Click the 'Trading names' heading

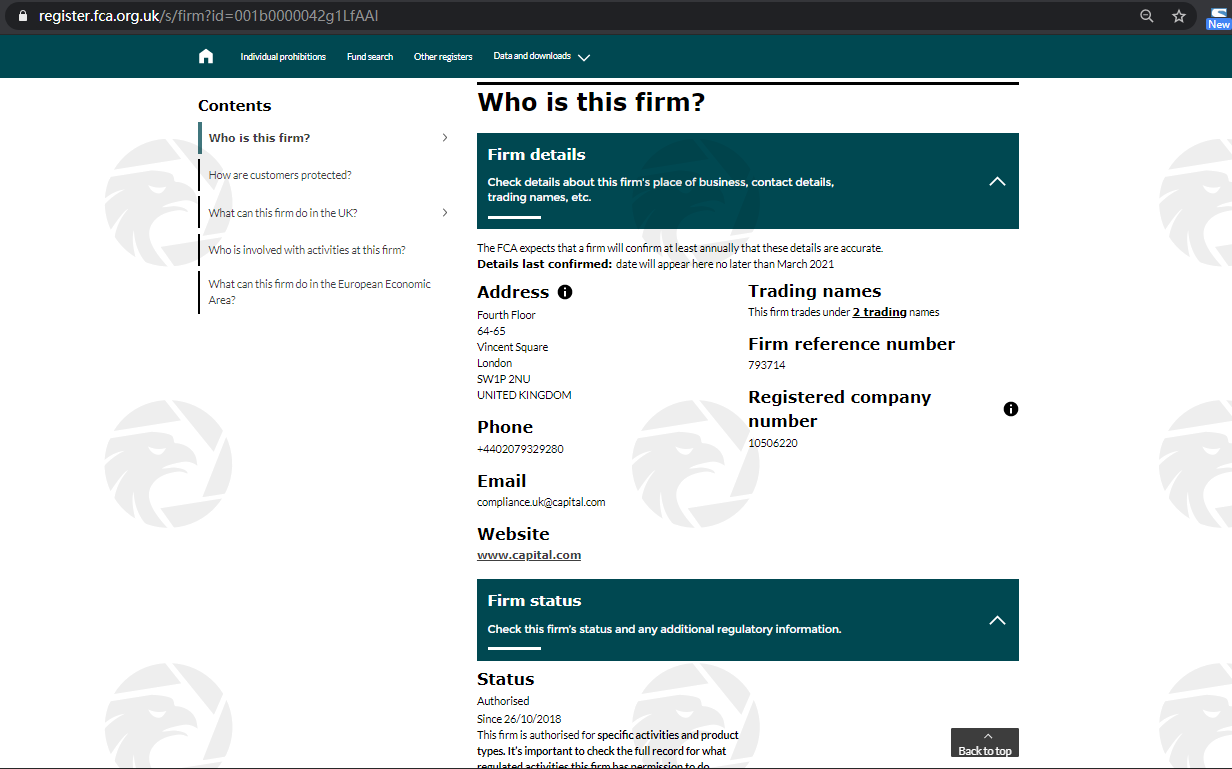(815, 291)
